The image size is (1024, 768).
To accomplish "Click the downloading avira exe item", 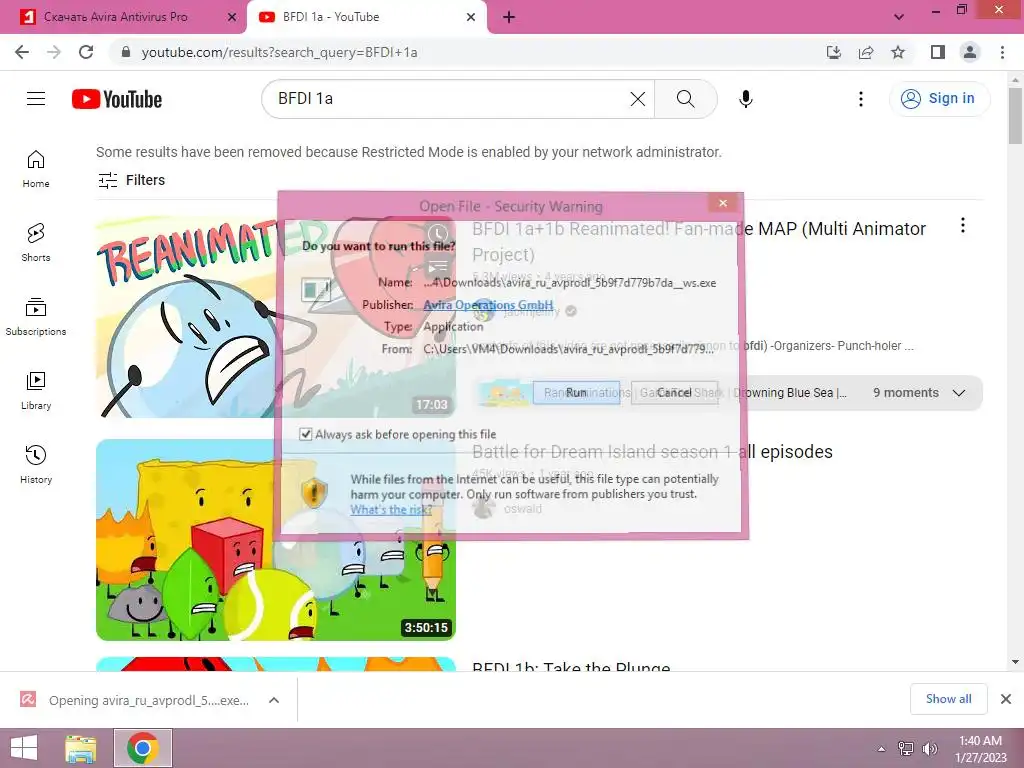I will (135, 700).
